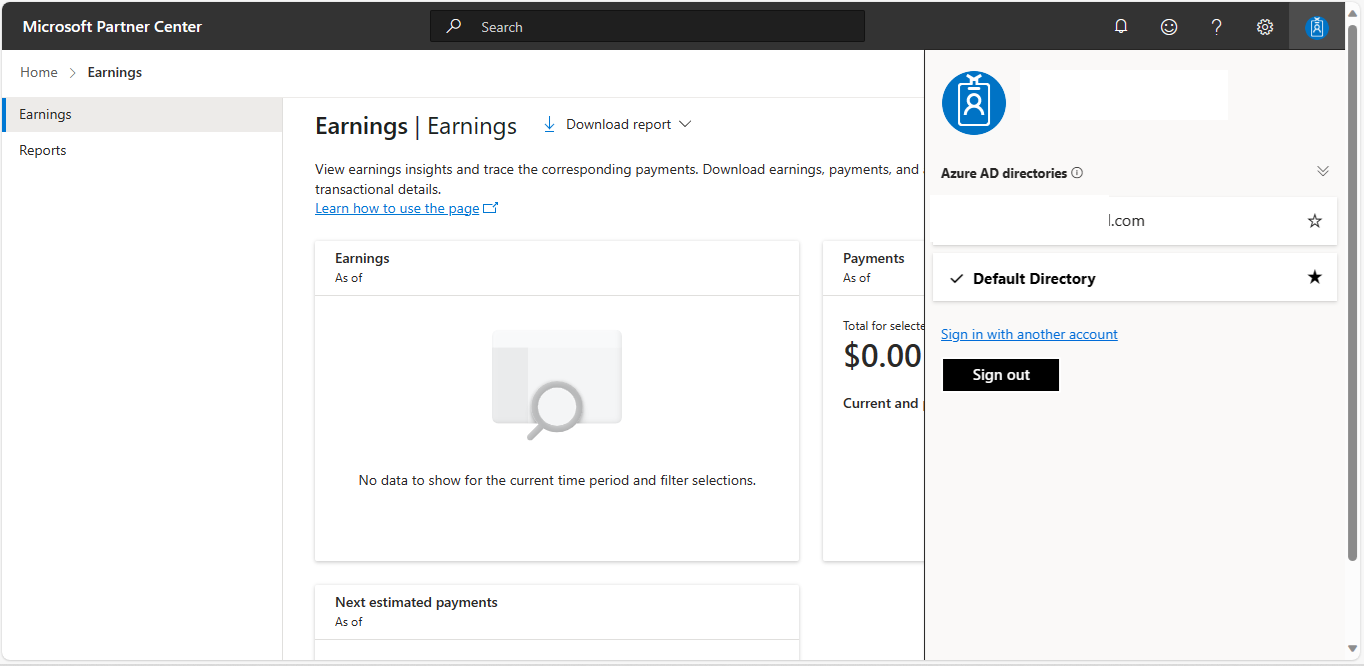Click the account badge icon in header

(x=1317, y=27)
